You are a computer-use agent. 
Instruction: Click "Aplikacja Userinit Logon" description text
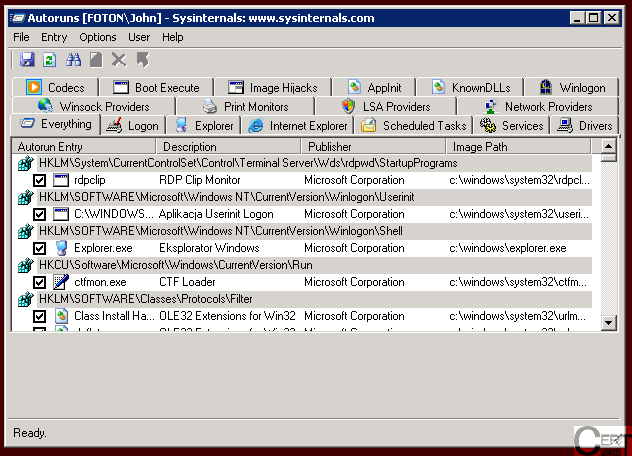coord(216,214)
